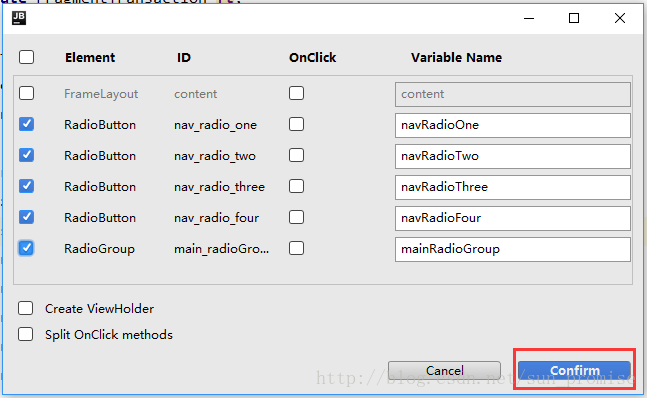Click the nav_radio_four ID text
Viewport: 647px width, 398px height.
click(217, 218)
